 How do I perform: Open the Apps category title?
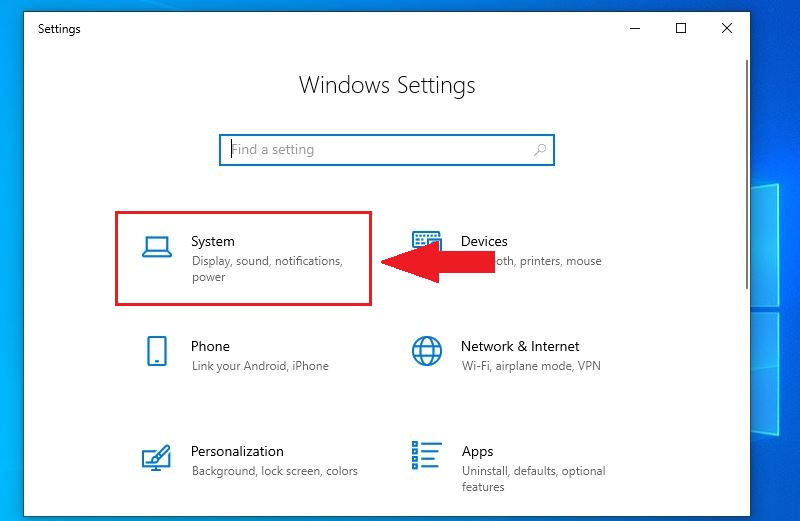click(x=478, y=451)
